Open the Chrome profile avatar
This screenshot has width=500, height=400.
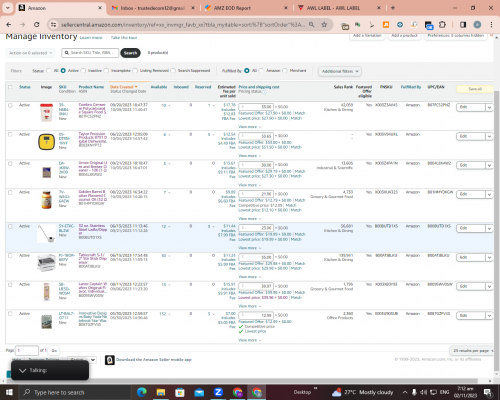(x=477, y=25)
